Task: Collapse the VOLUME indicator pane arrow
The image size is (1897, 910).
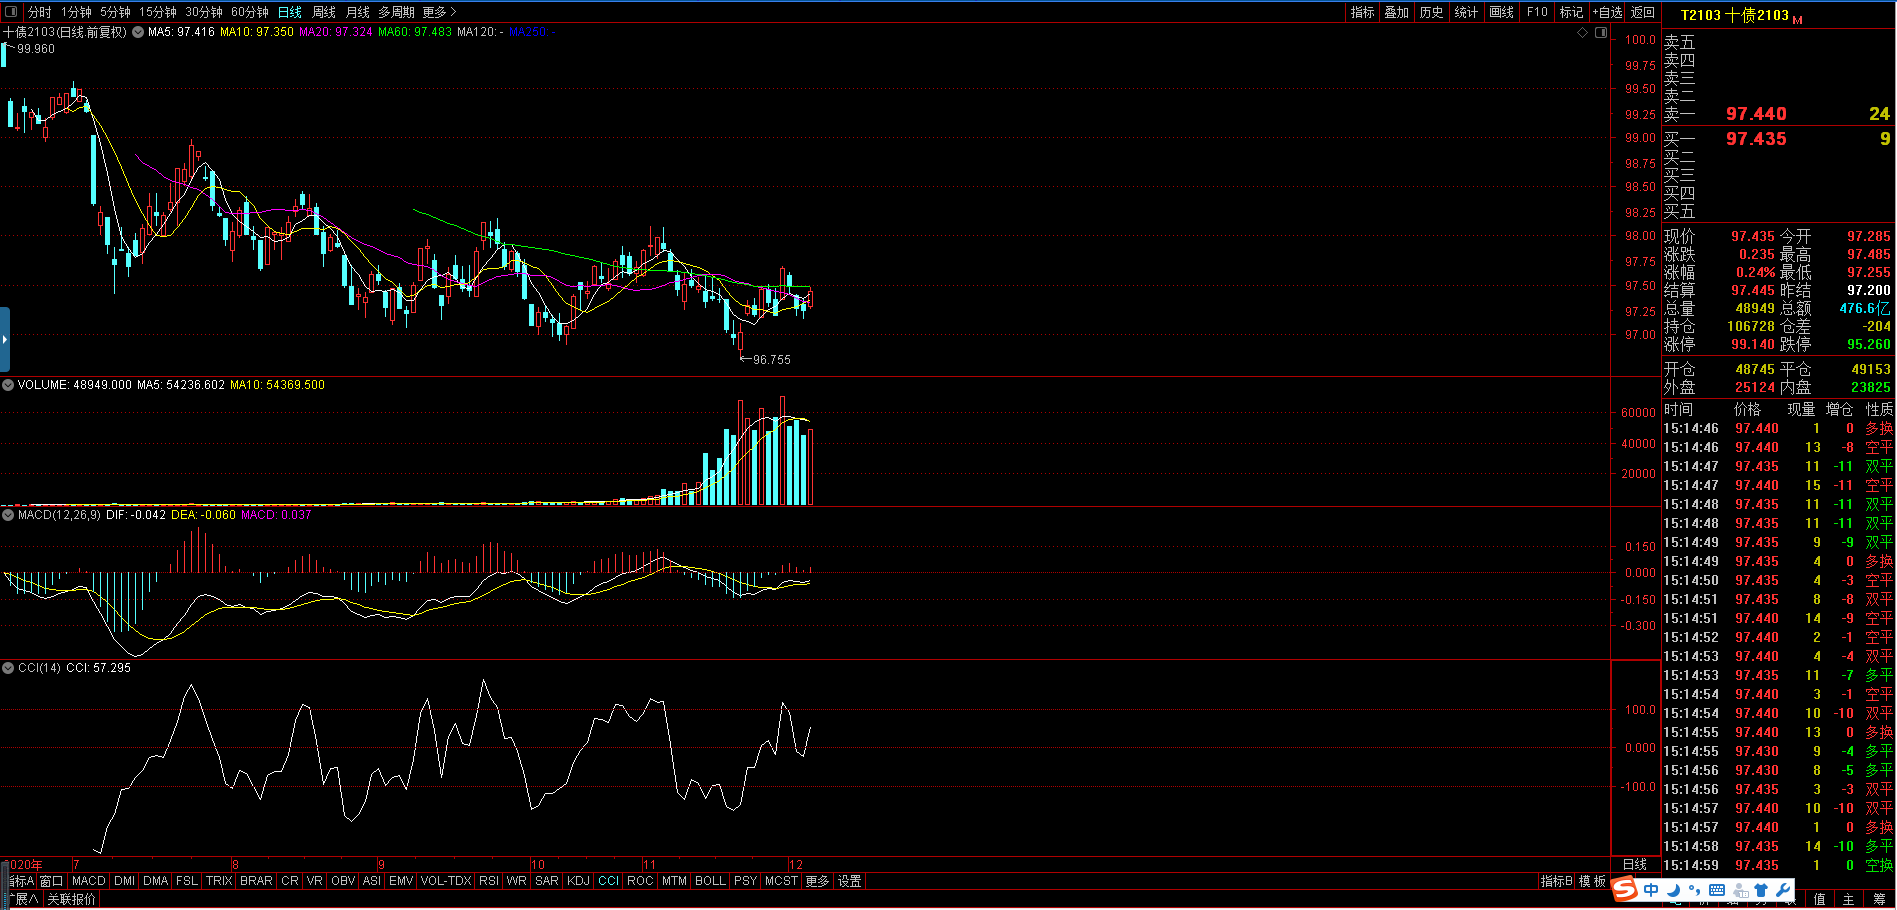Action: [8, 385]
